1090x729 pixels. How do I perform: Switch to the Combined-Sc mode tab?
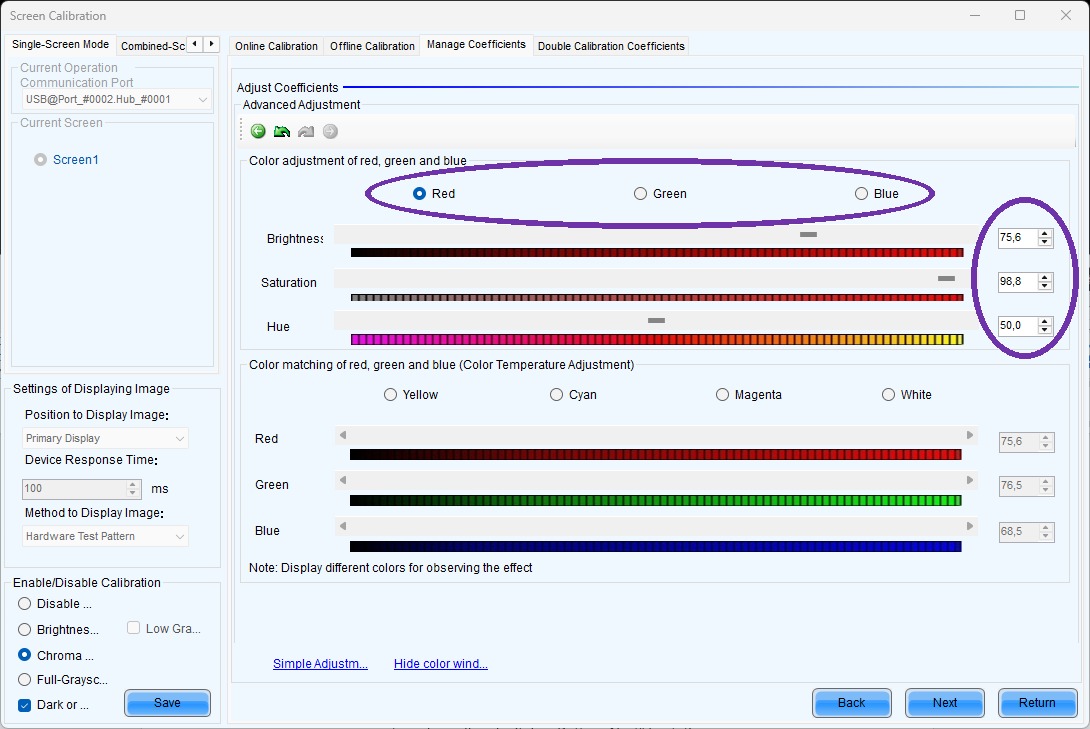[x=152, y=46]
